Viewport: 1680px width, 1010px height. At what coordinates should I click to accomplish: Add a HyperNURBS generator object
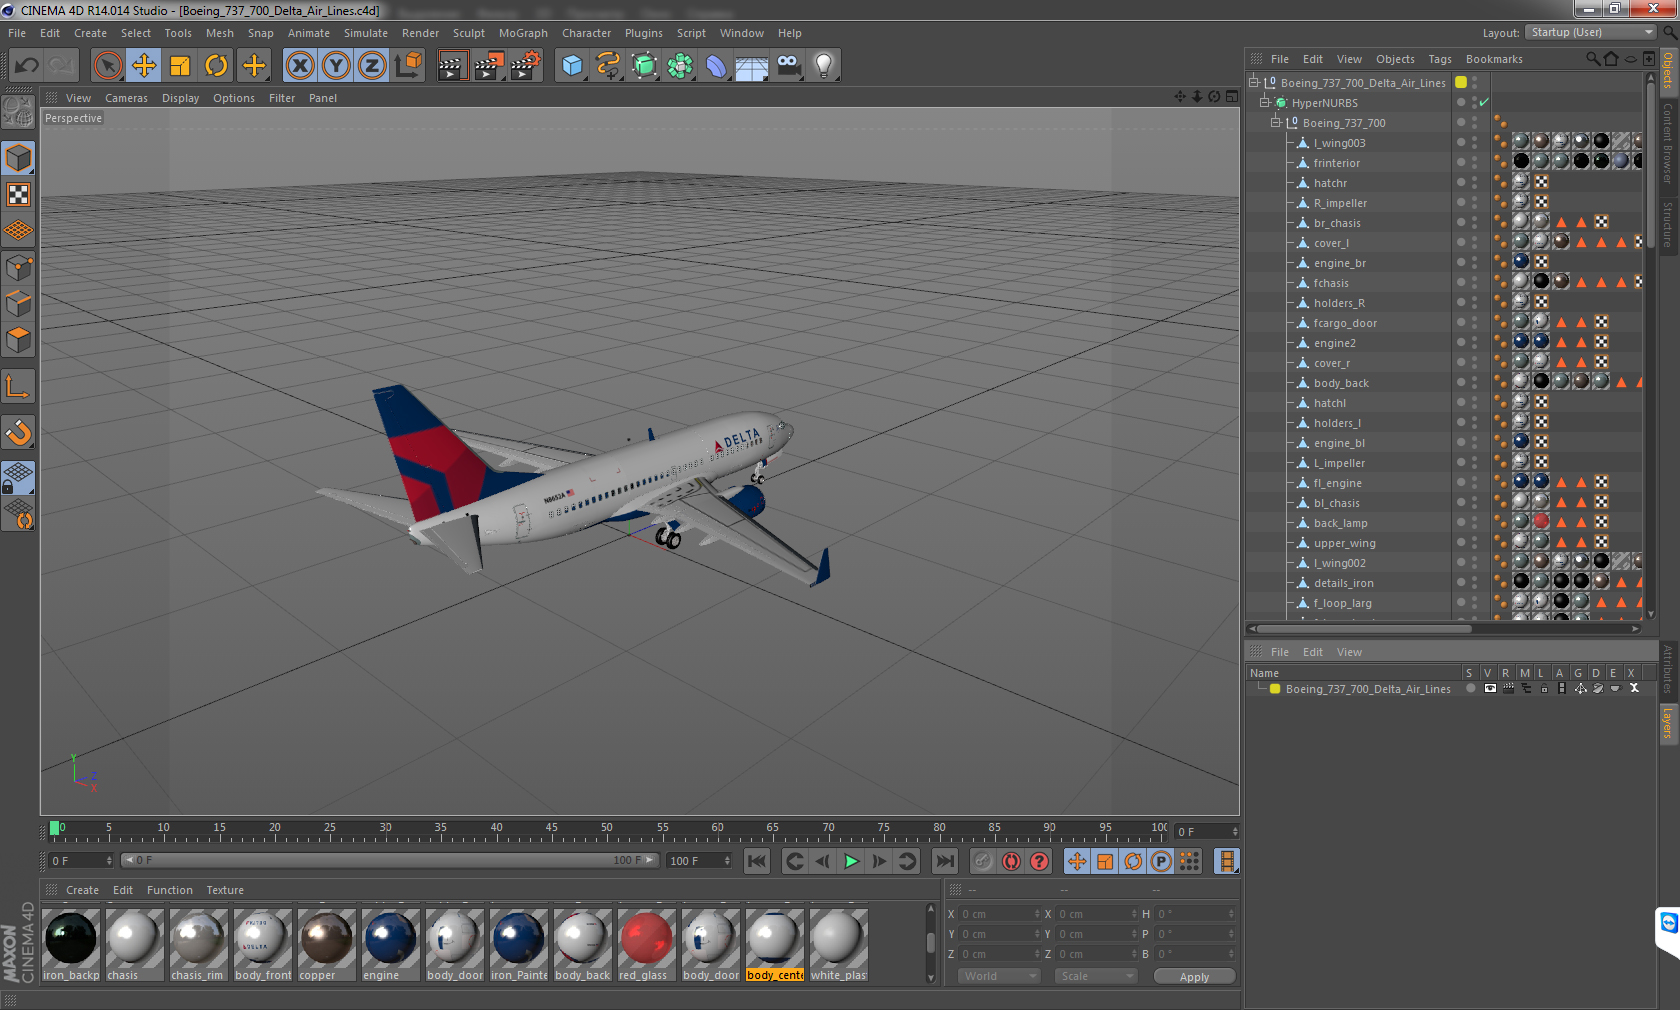[x=644, y=66]
